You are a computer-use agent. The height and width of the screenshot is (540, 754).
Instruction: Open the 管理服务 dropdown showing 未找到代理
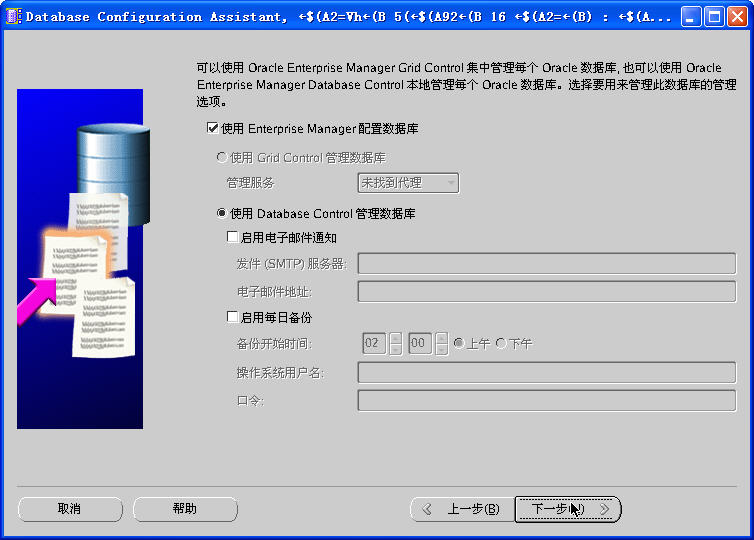[408, 183]
